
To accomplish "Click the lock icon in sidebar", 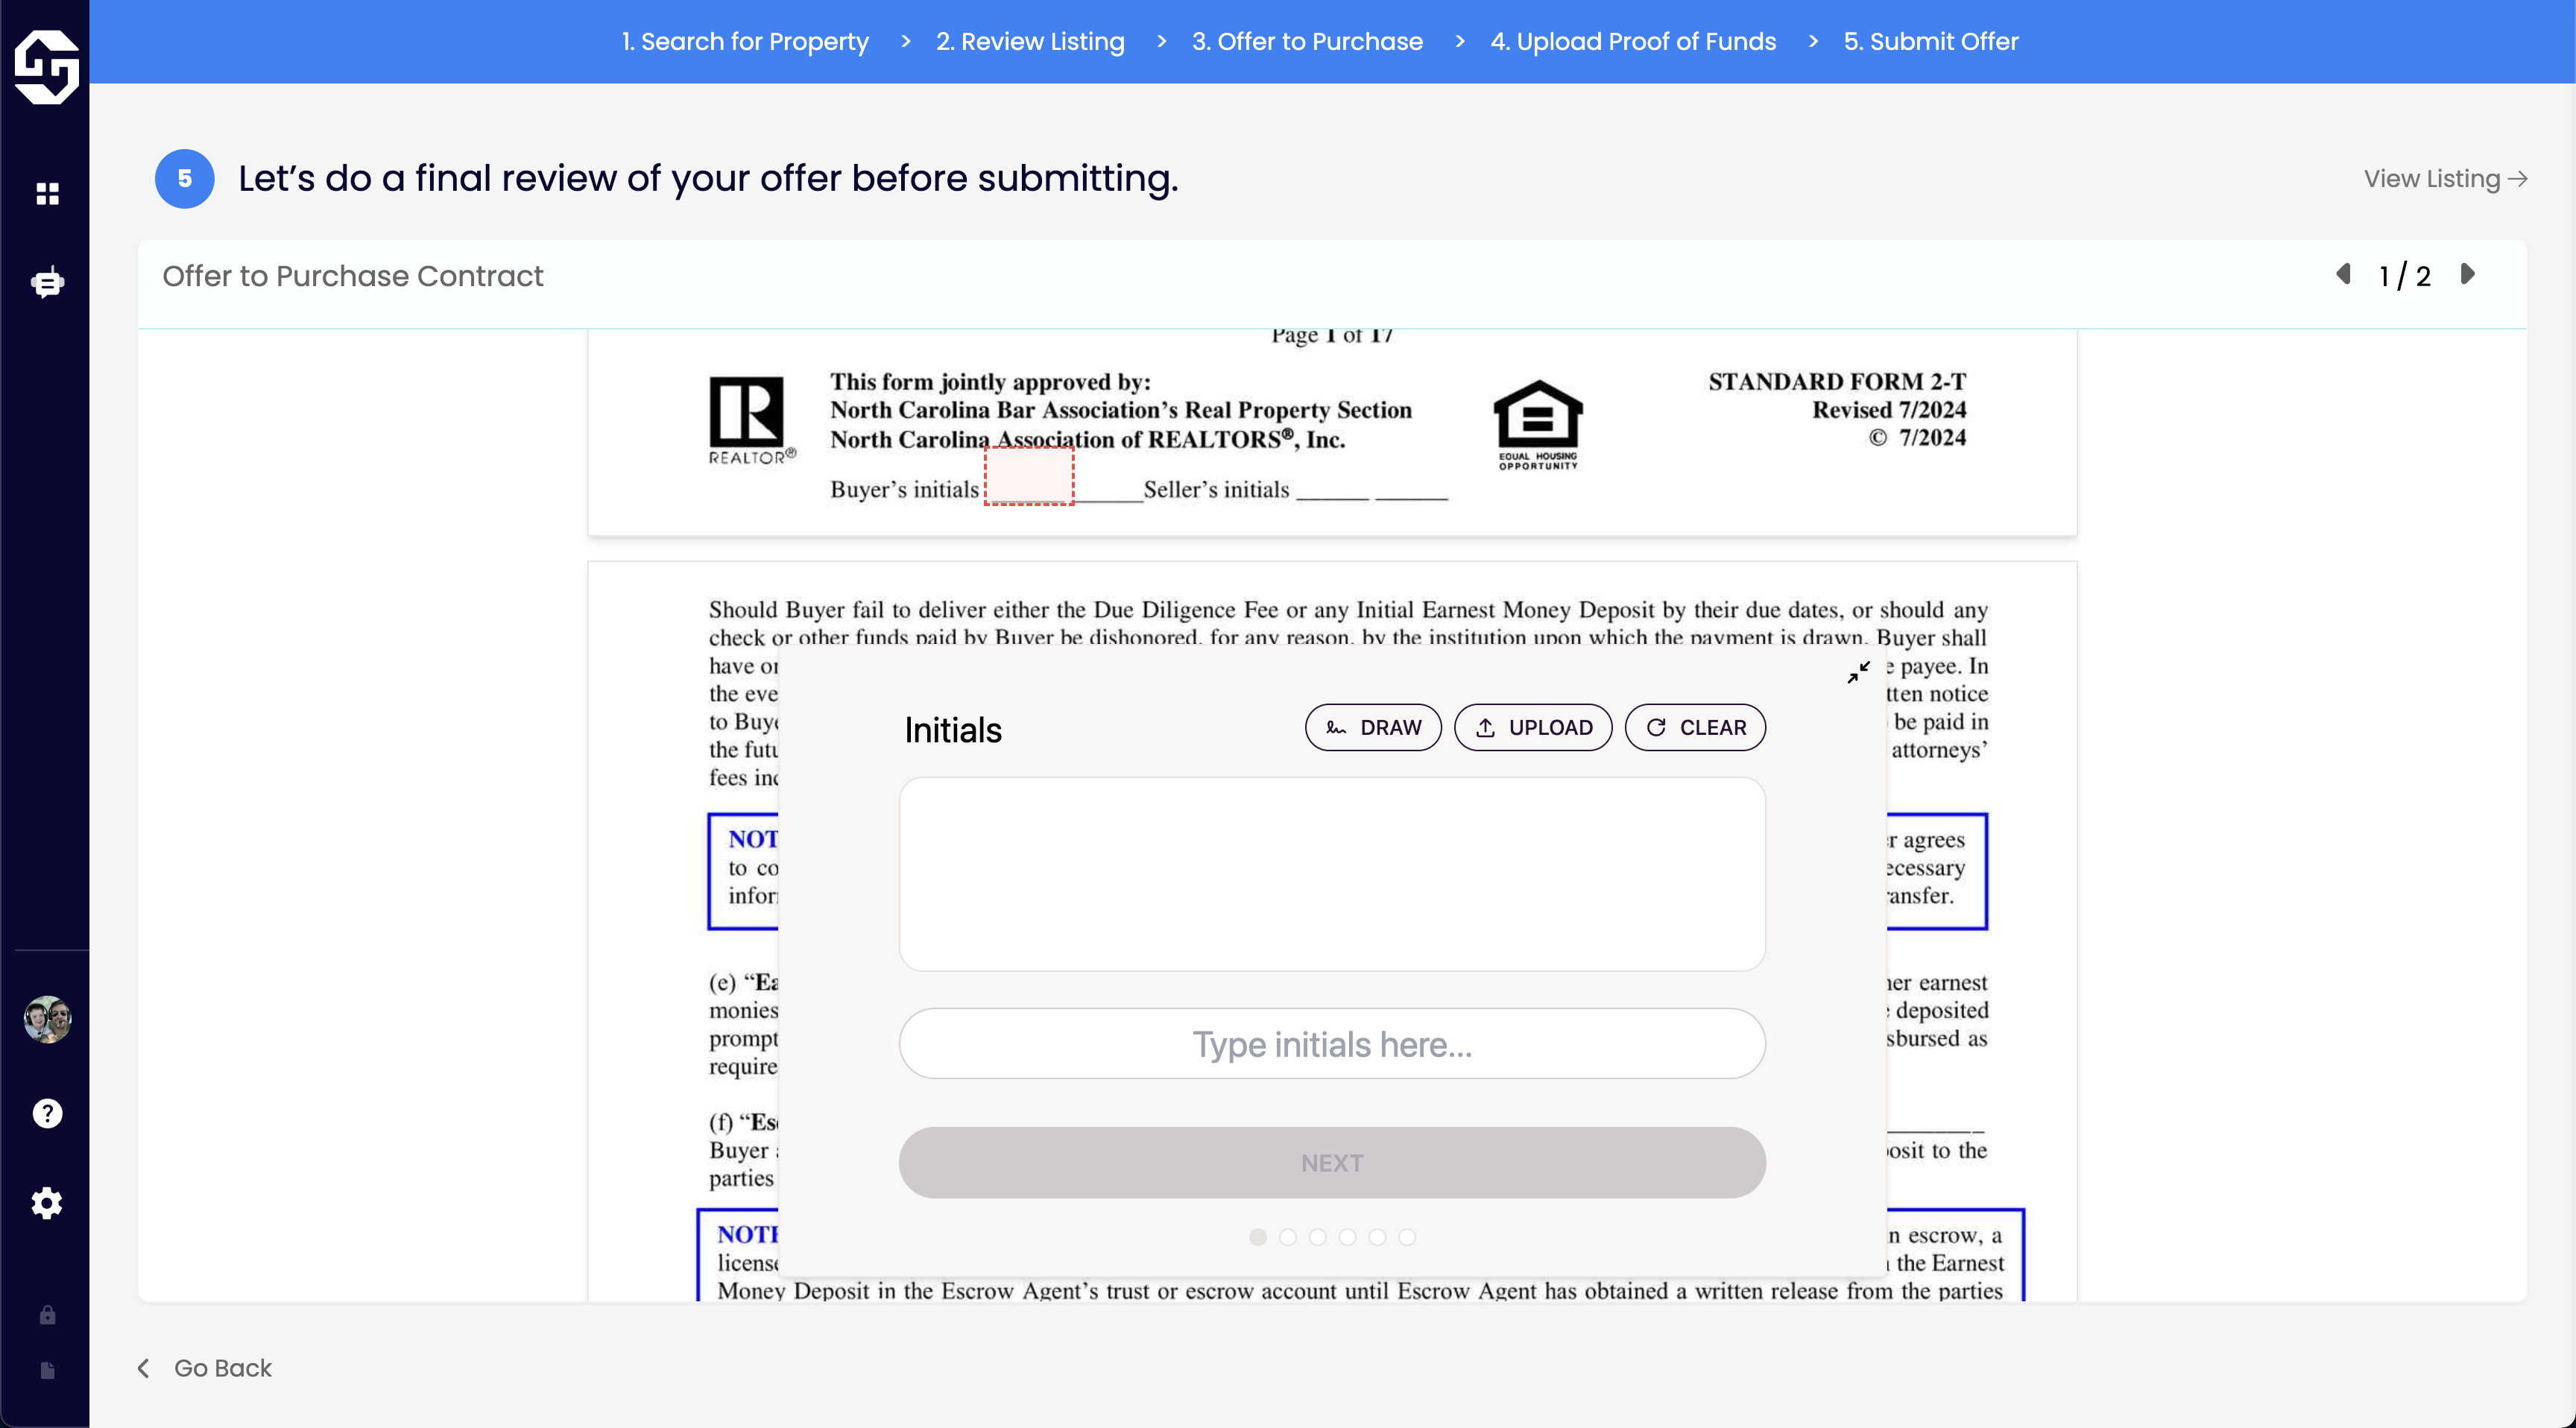I will click(47, 1315).
